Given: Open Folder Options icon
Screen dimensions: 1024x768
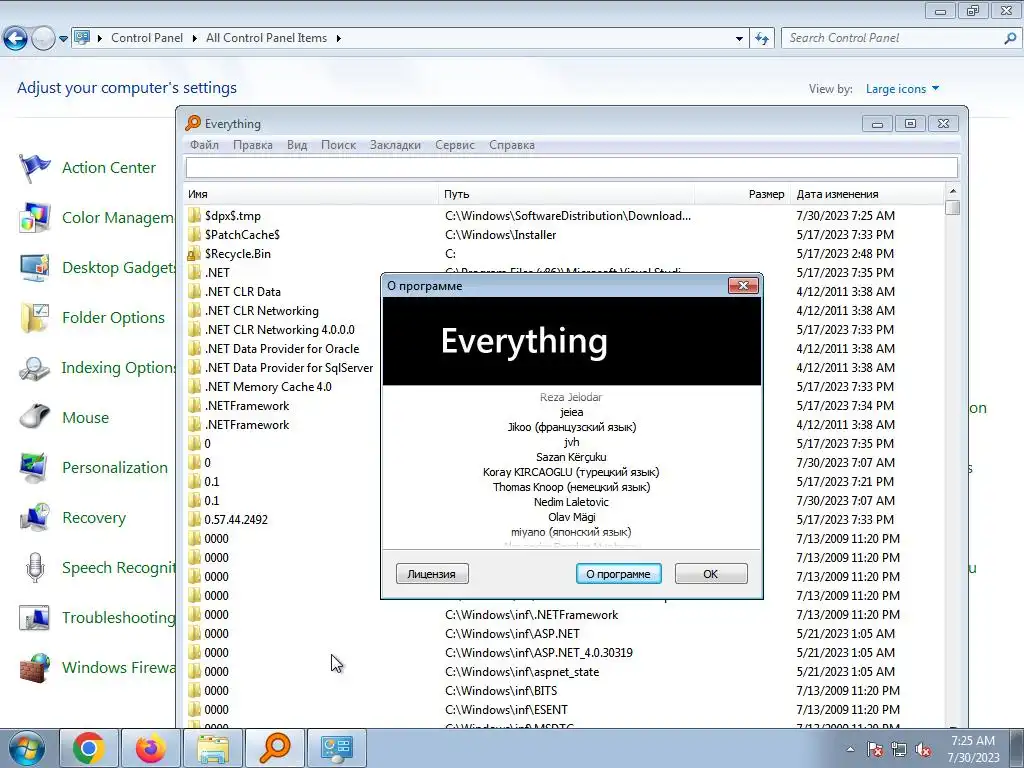Looking at the screenshot, I should point(35,317).
